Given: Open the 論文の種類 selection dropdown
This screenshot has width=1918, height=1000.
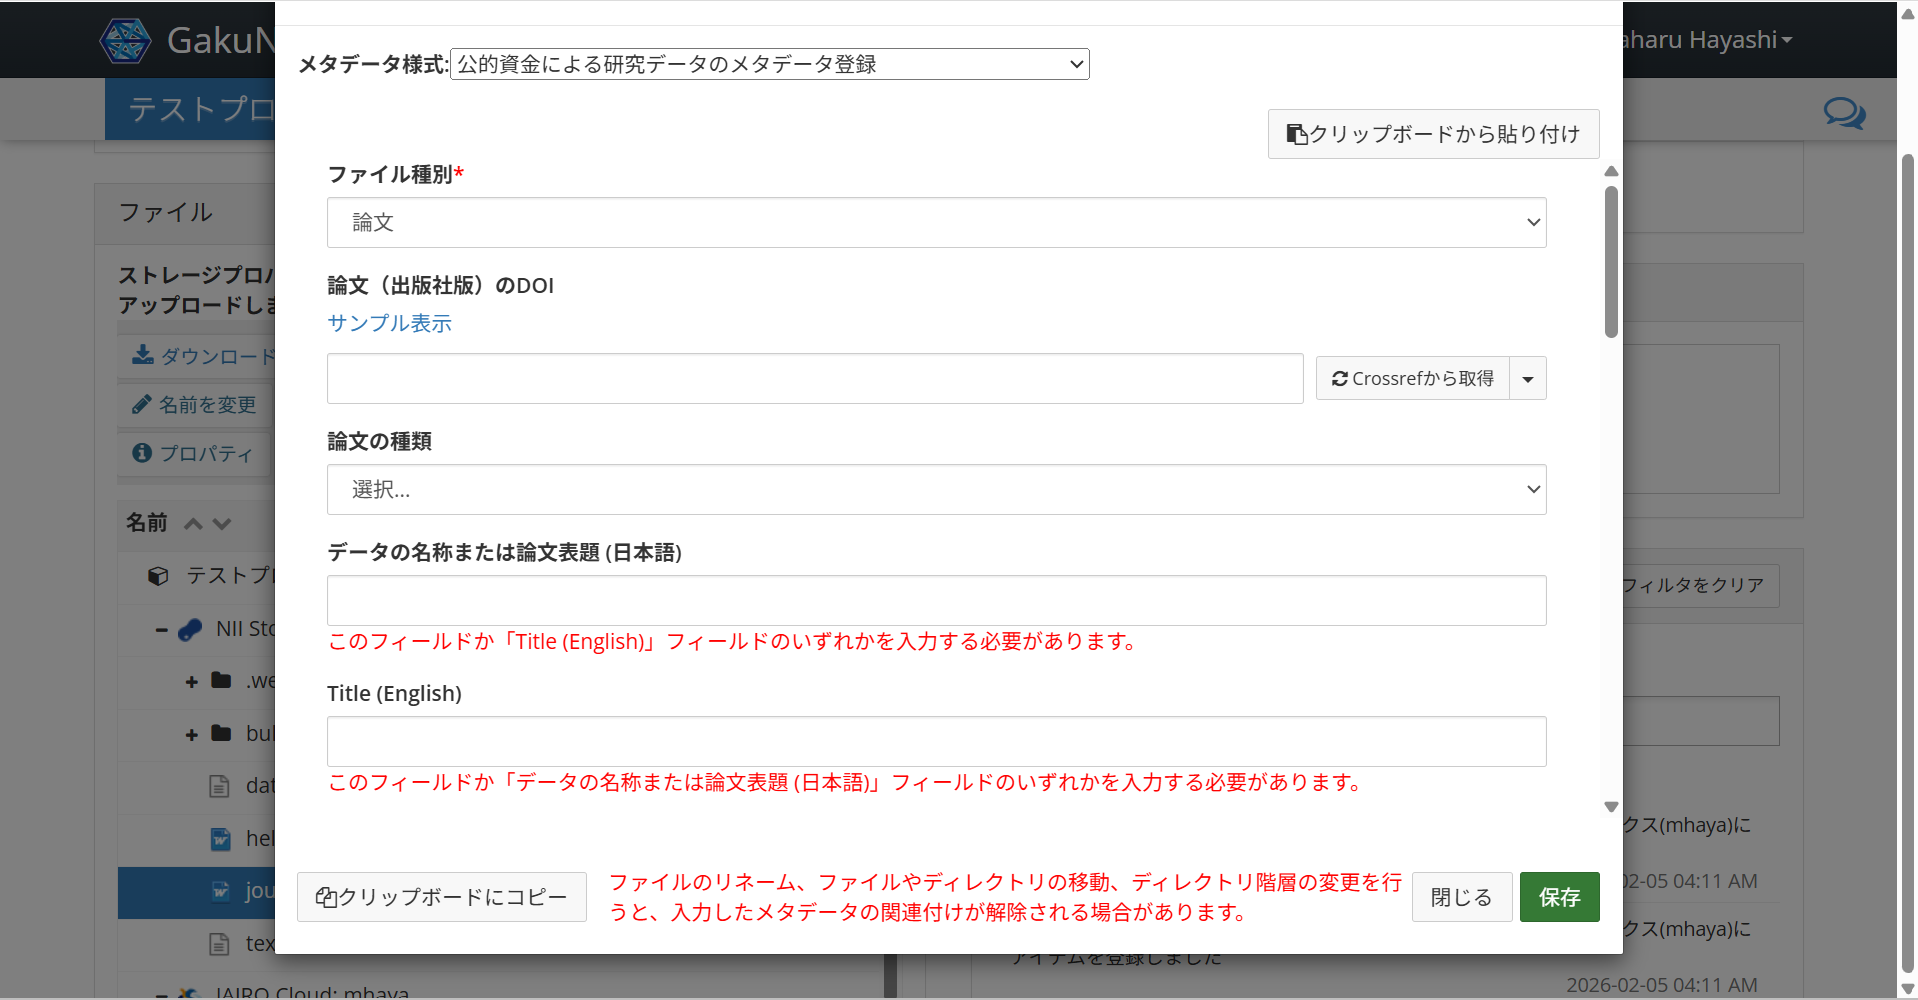Looking at the screenshot, I should 936,489.
